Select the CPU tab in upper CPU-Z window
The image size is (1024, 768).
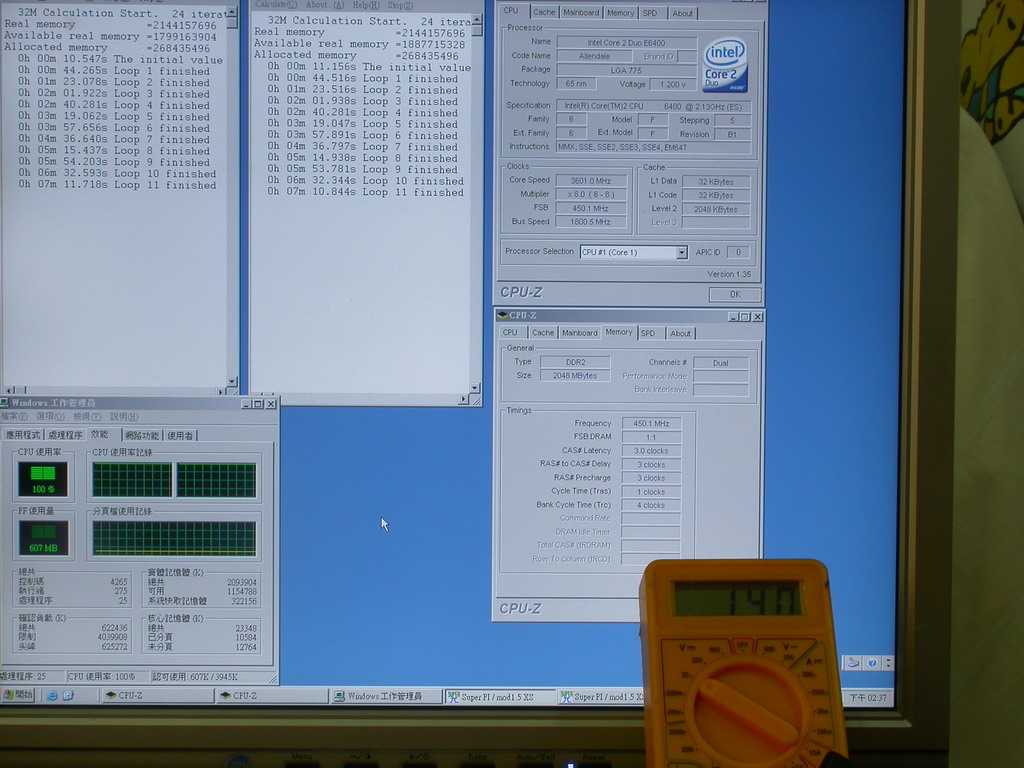(511, 10)
